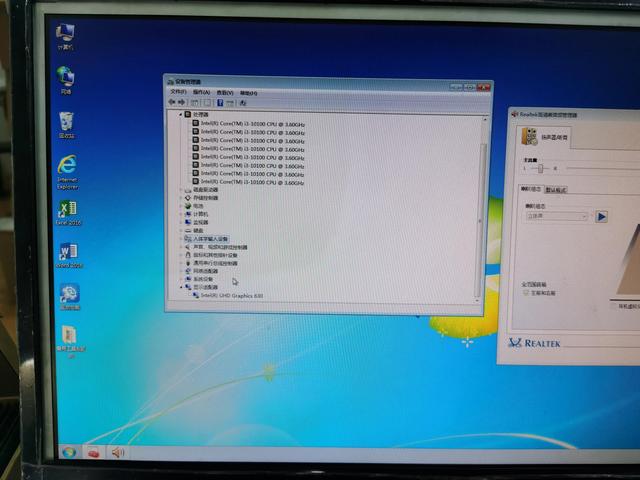Select the 电池 (Batteries) category
The height and width of the screenshot is (480, 640).
[198, 206]
